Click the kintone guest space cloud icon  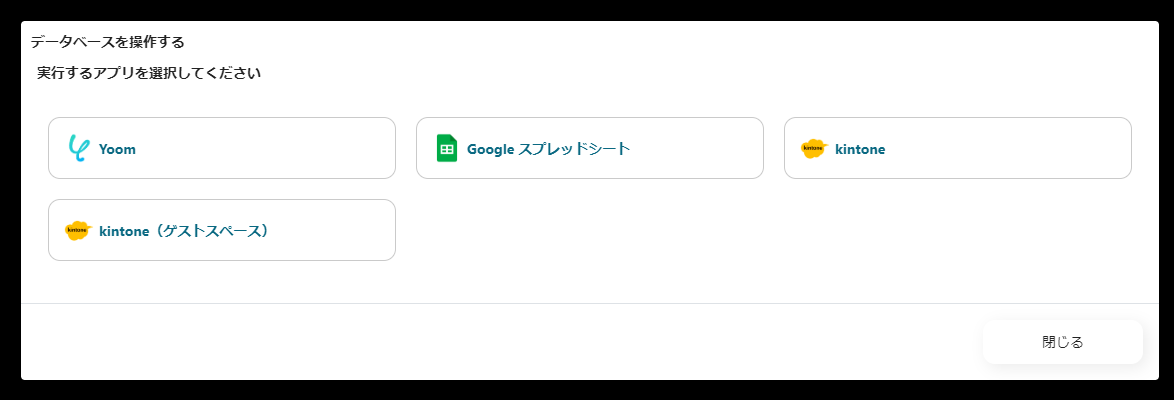click(78, 231)
